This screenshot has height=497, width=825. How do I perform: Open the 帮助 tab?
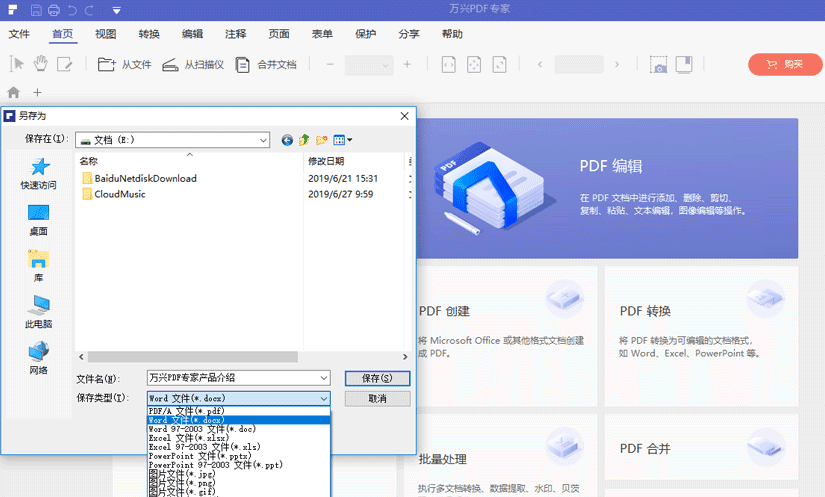pyautogui.click(x=452, y=34)
